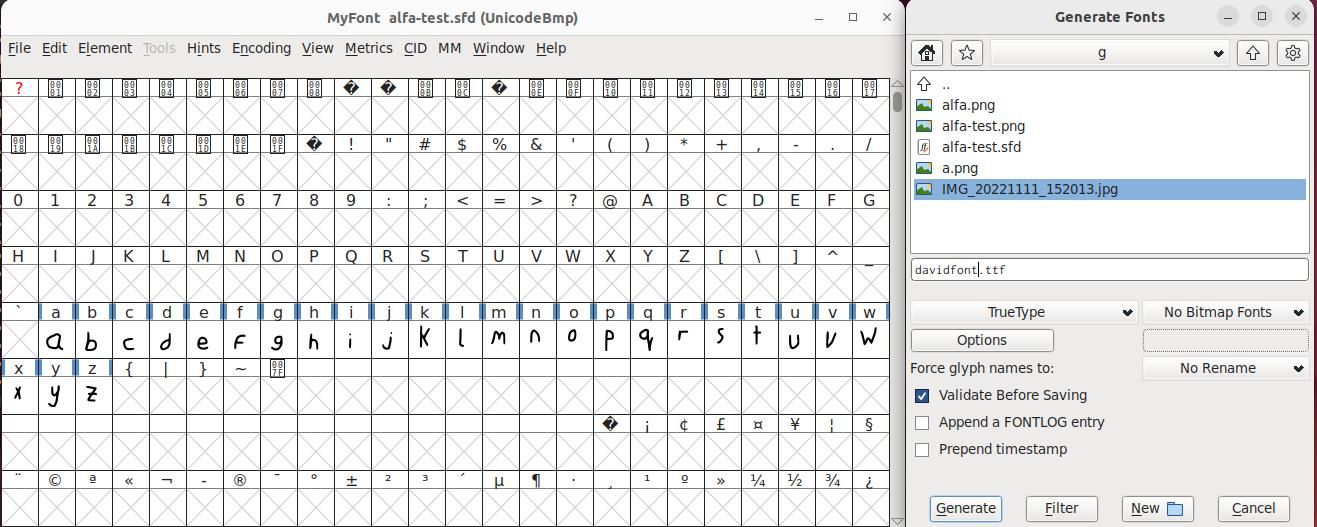This screenshot has width=1317, height=527.
Task: Open the MM menu
Action: tap(450, 48)
